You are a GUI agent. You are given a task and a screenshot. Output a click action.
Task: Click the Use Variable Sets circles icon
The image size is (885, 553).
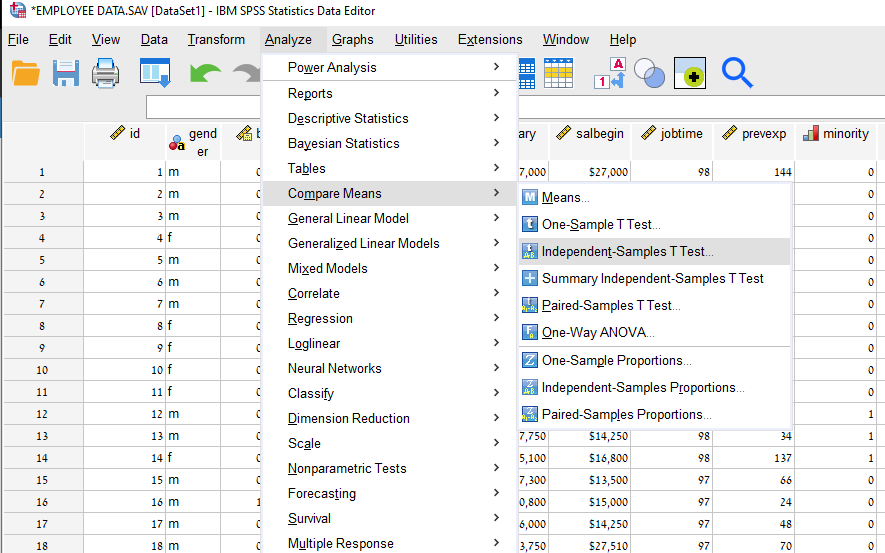pos(650,74)
